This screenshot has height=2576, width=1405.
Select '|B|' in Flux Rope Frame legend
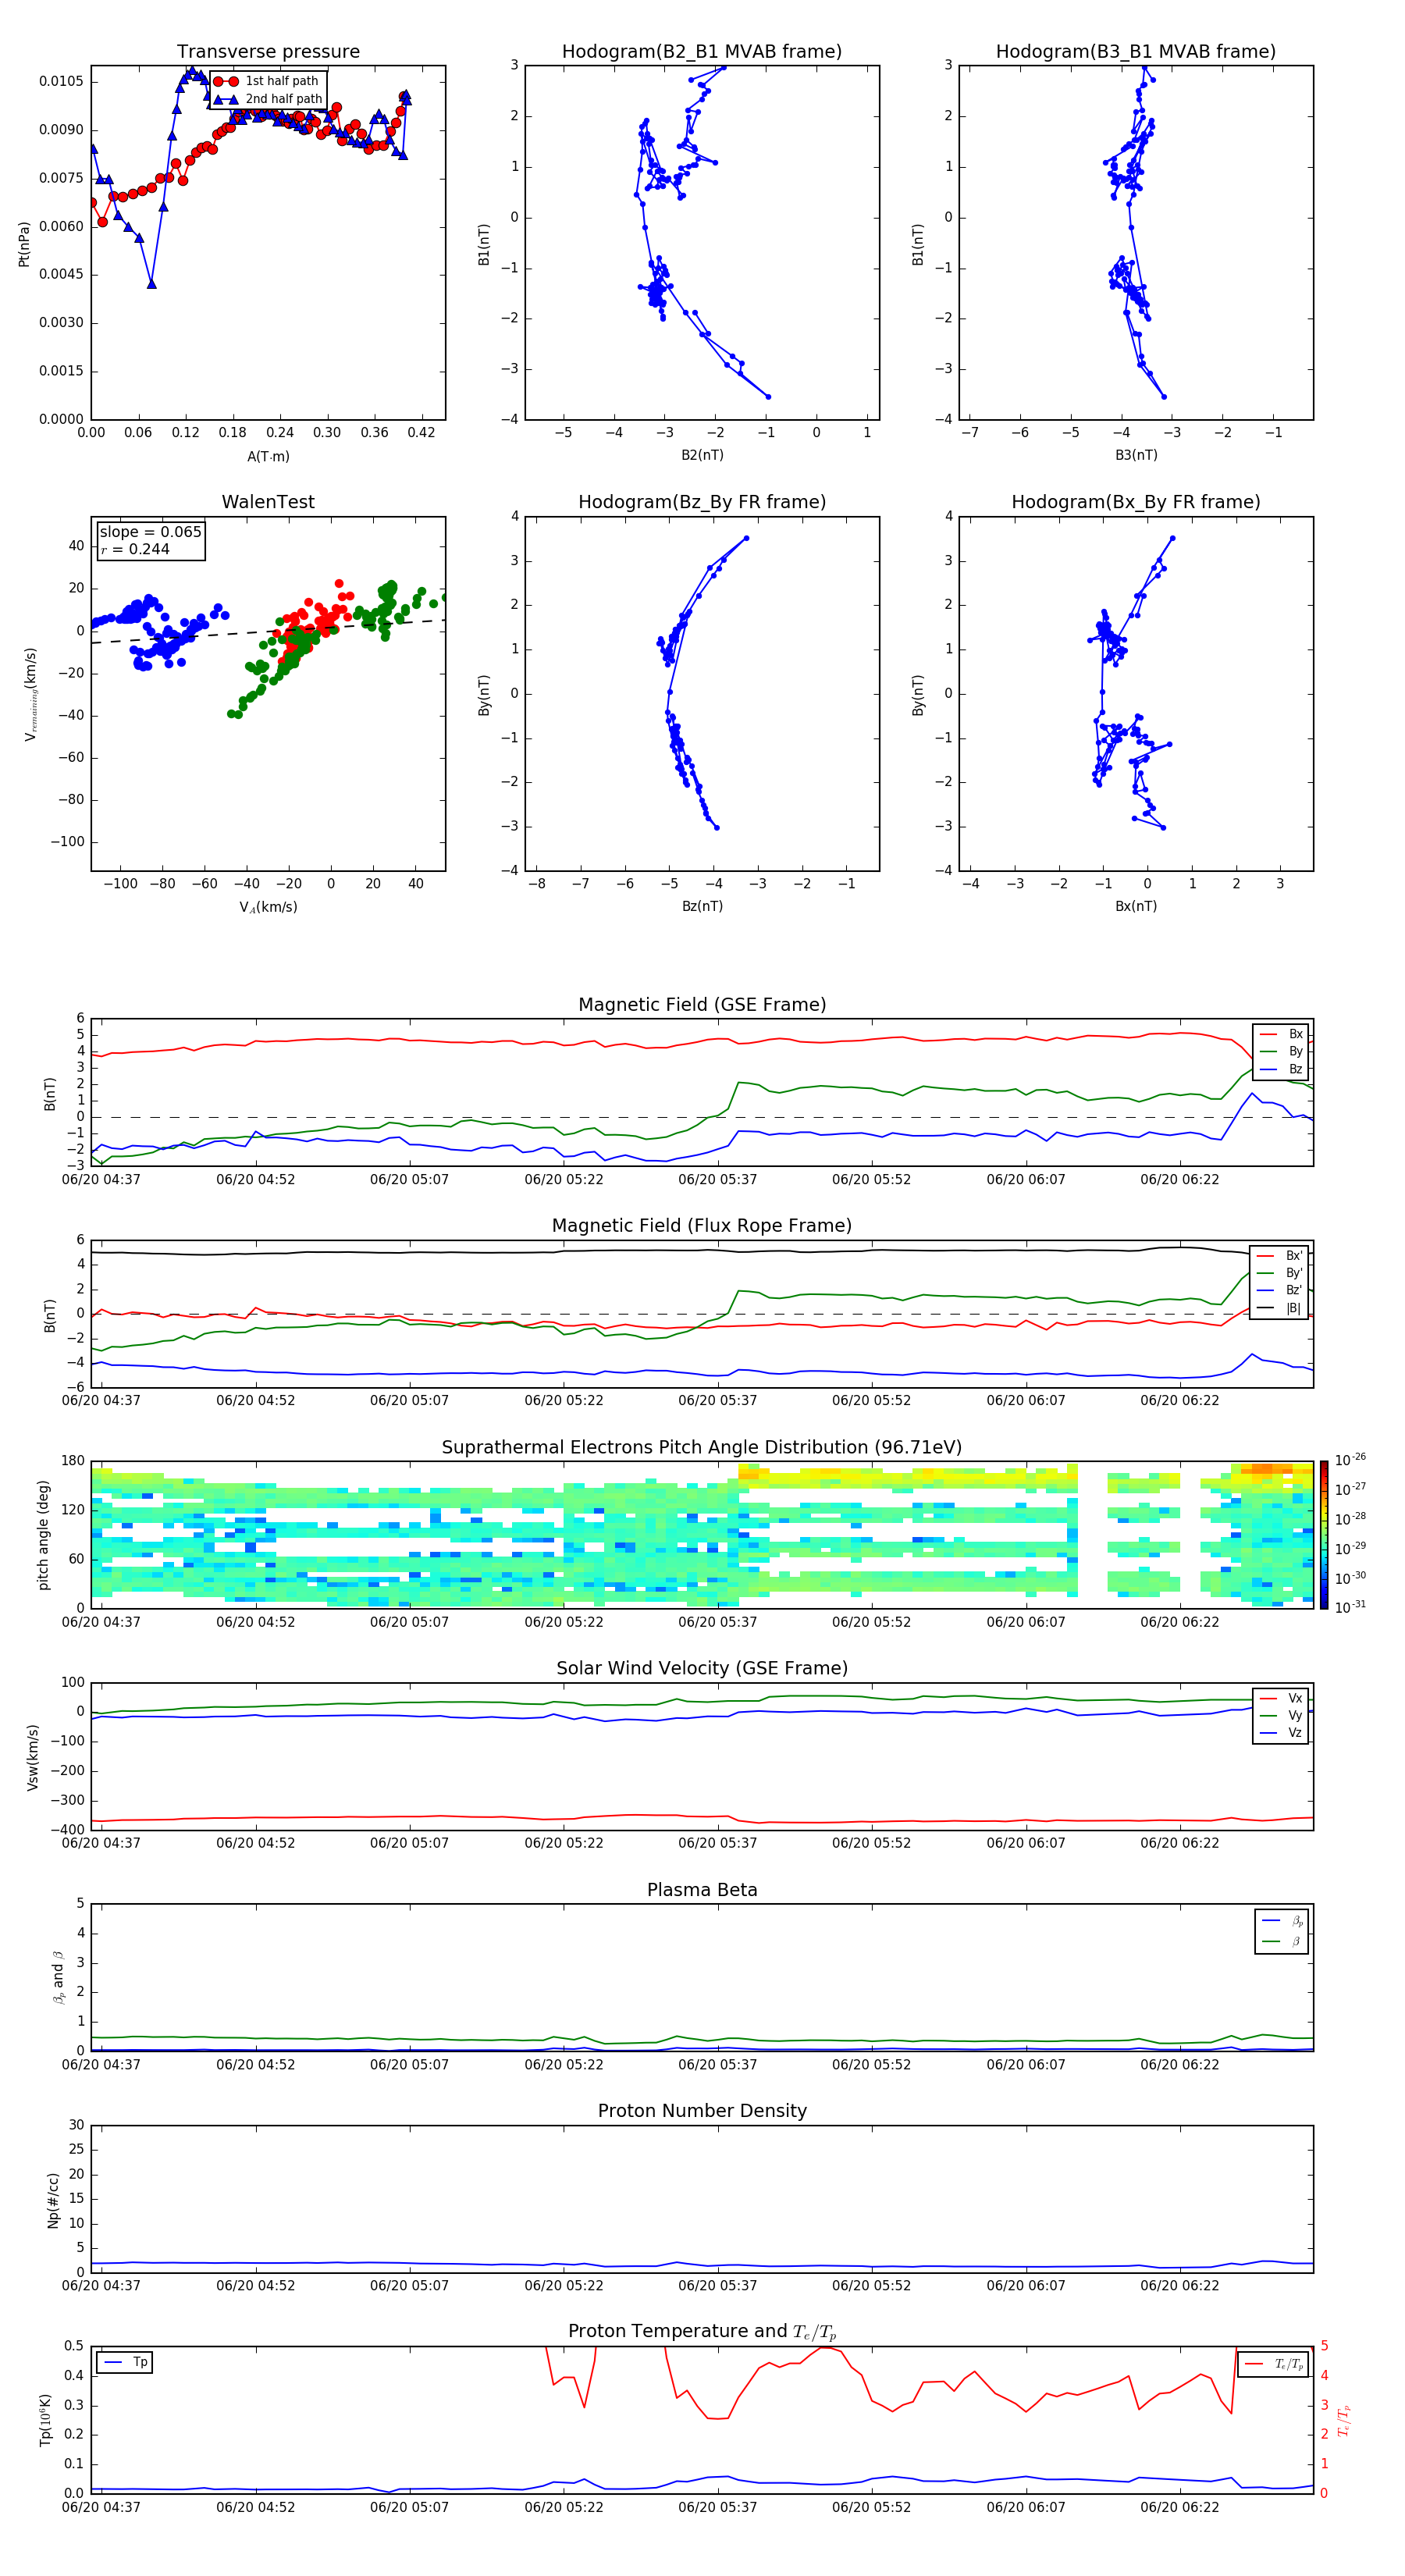1280,1308
